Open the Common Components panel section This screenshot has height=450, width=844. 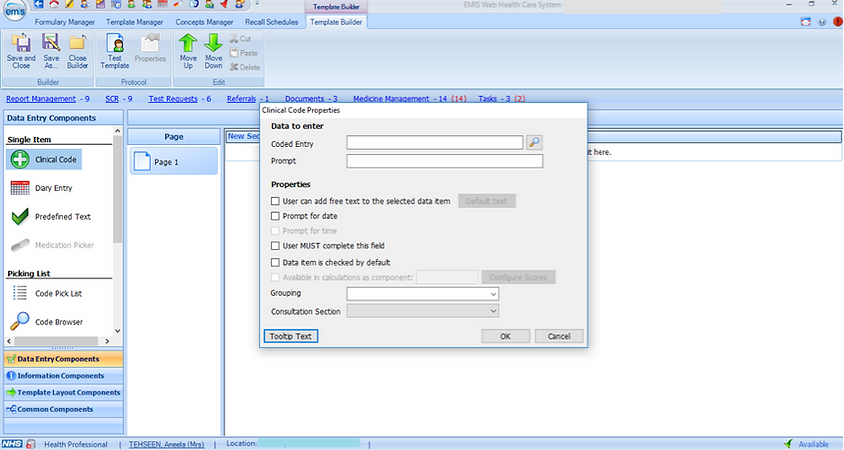[x=64, y=409]
